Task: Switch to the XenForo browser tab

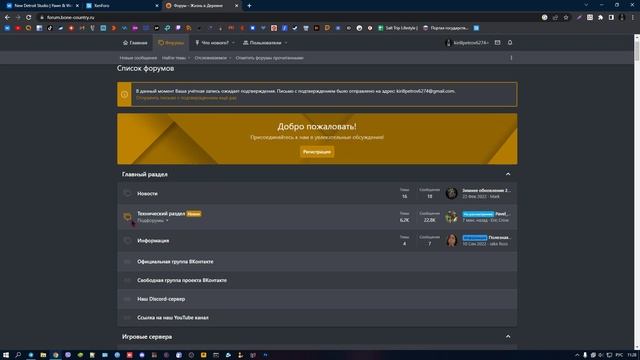Action: [x=122, y=6]
